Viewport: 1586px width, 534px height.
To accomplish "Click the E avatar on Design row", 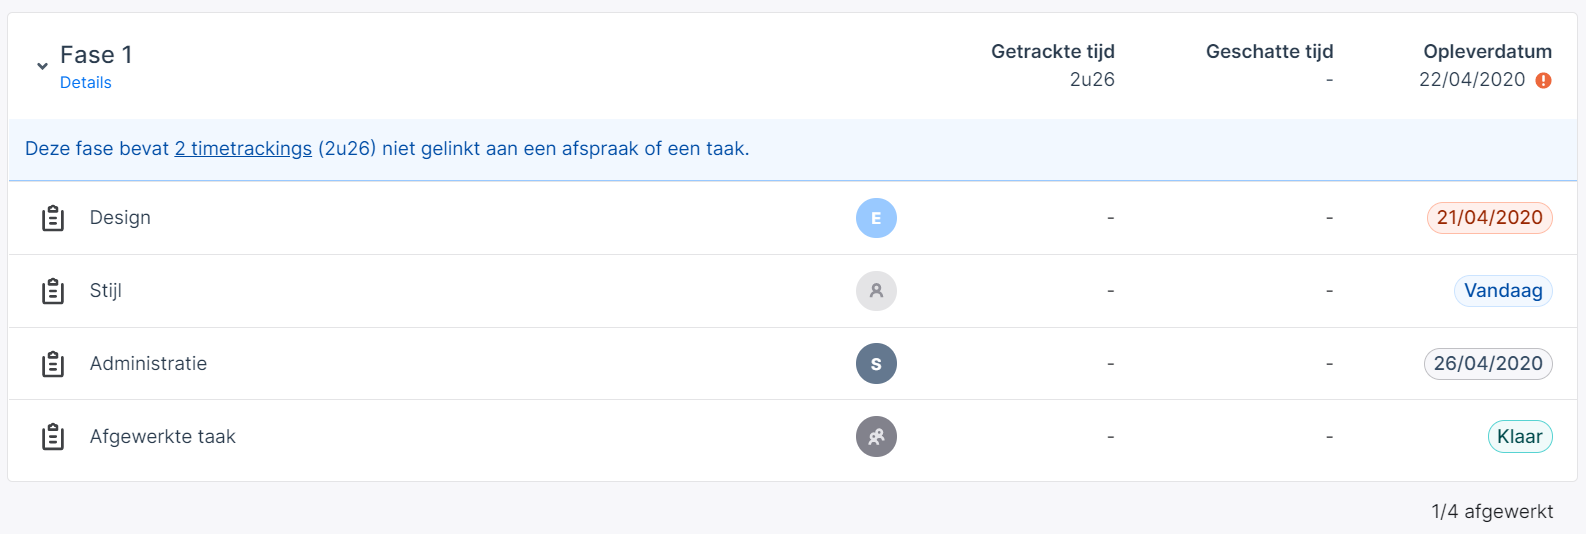I will [876, 218].
